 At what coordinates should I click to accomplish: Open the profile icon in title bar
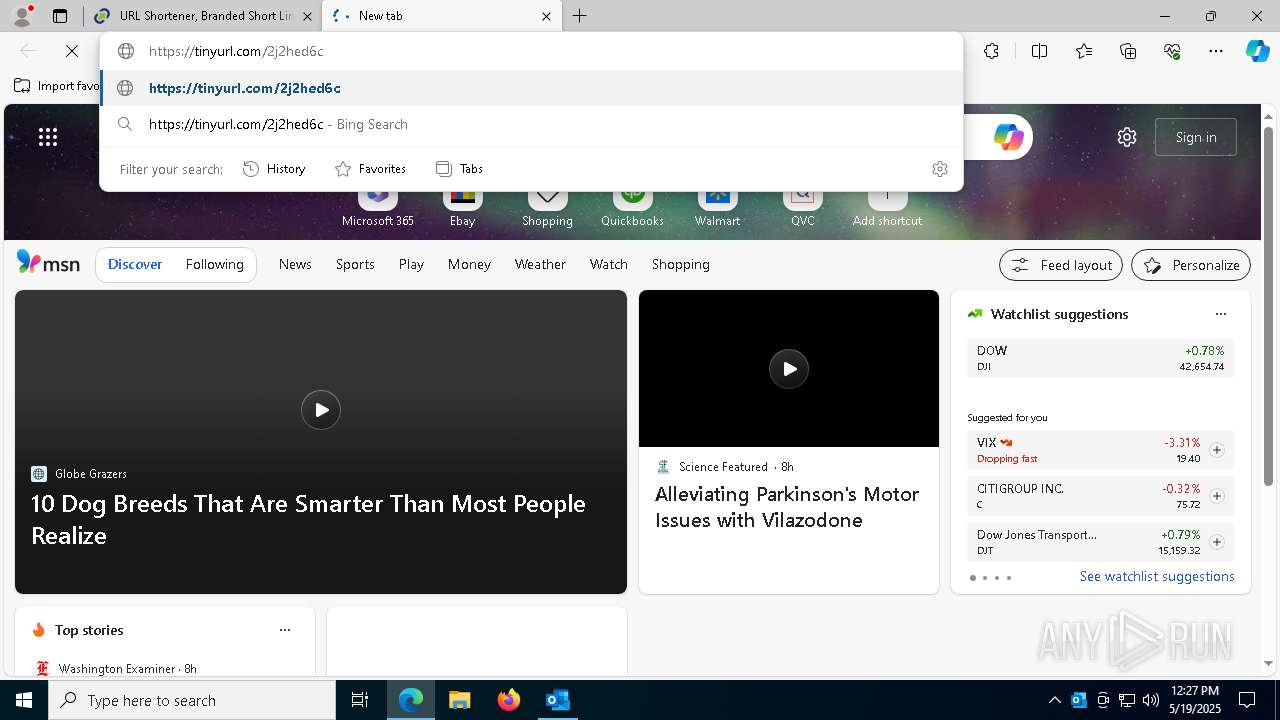pyautogui.click(x=22, y=16)
